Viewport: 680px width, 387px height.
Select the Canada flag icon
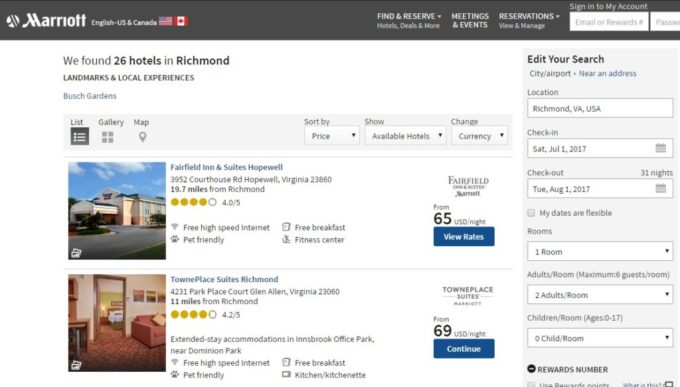[181, 21]
